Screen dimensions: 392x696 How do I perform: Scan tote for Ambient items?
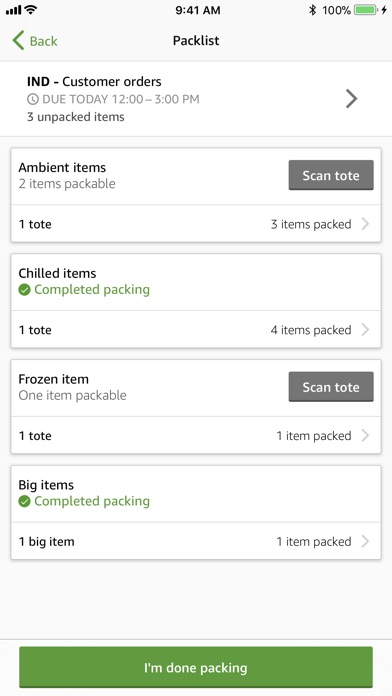[x=331, y=175]
